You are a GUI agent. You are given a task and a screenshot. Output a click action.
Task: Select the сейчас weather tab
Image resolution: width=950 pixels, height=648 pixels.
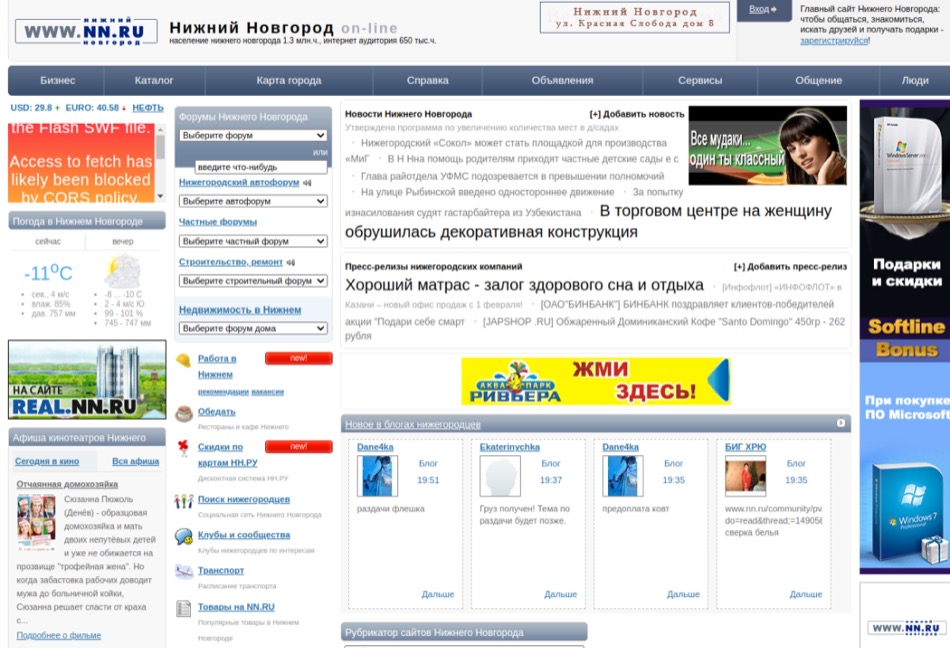[48, 241]
